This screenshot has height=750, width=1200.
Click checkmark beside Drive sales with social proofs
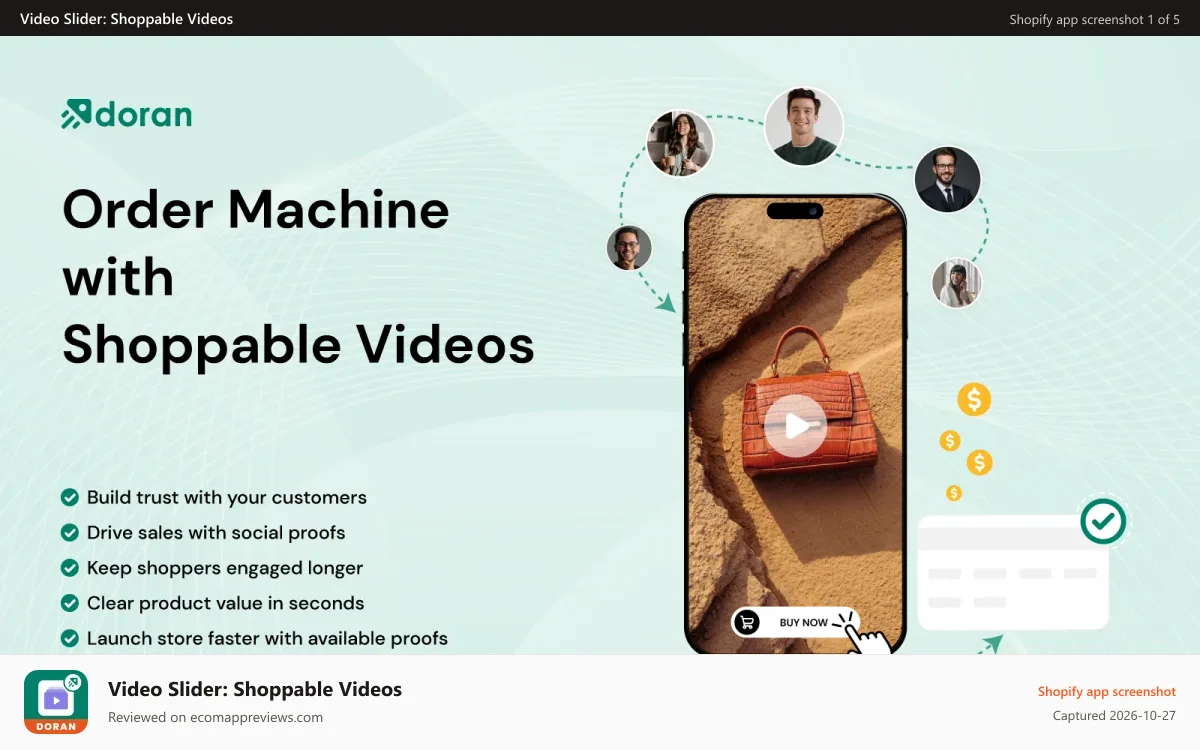(70, 532)
